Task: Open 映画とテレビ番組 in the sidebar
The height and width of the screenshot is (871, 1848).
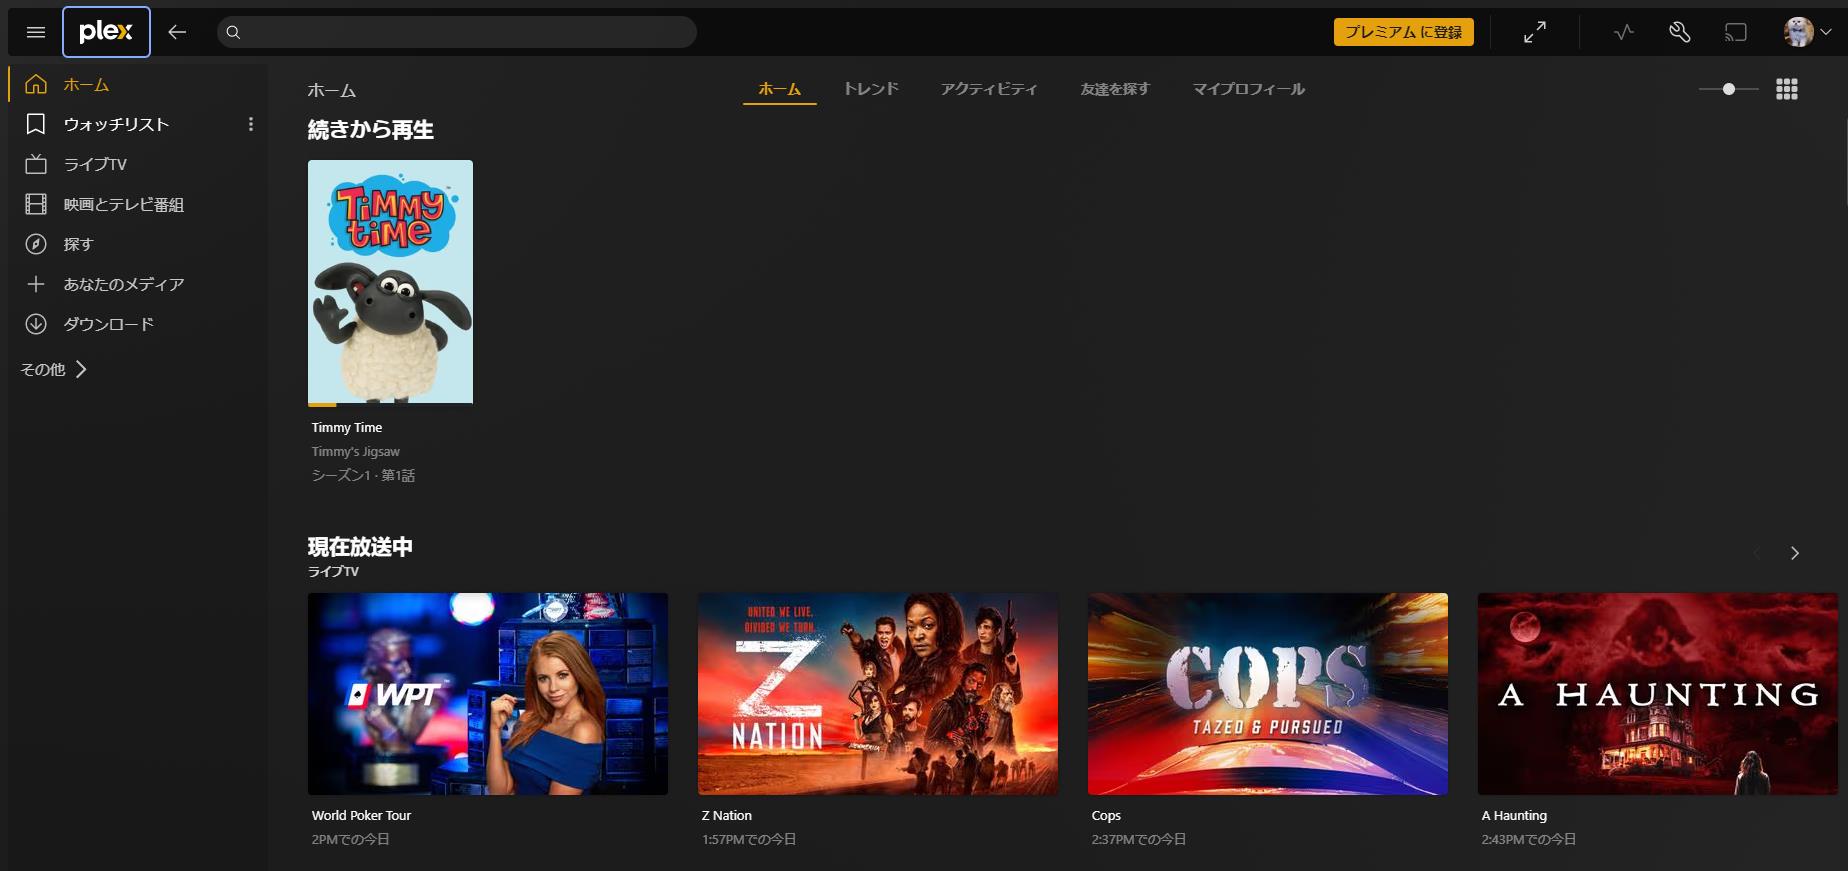Action: point(123,204)
